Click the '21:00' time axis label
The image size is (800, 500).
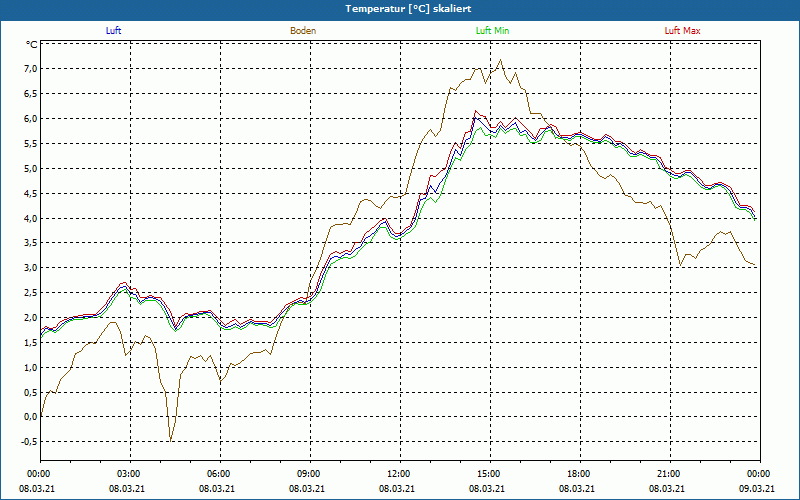coord(670,474)
